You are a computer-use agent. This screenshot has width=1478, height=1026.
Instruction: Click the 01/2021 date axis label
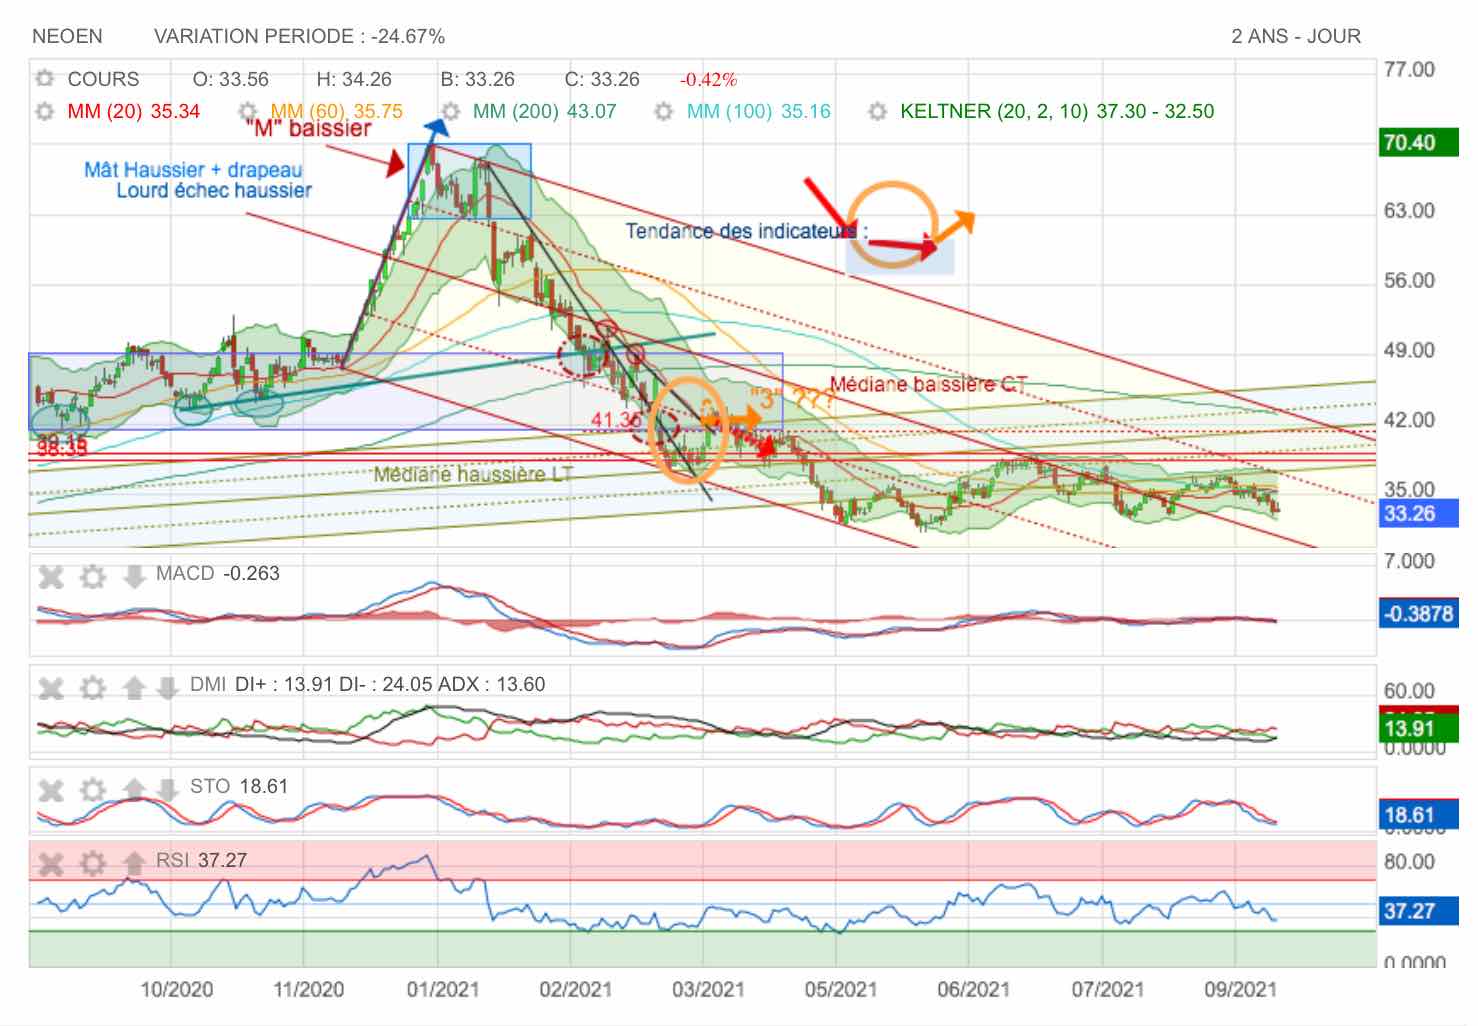coord(443,989)
